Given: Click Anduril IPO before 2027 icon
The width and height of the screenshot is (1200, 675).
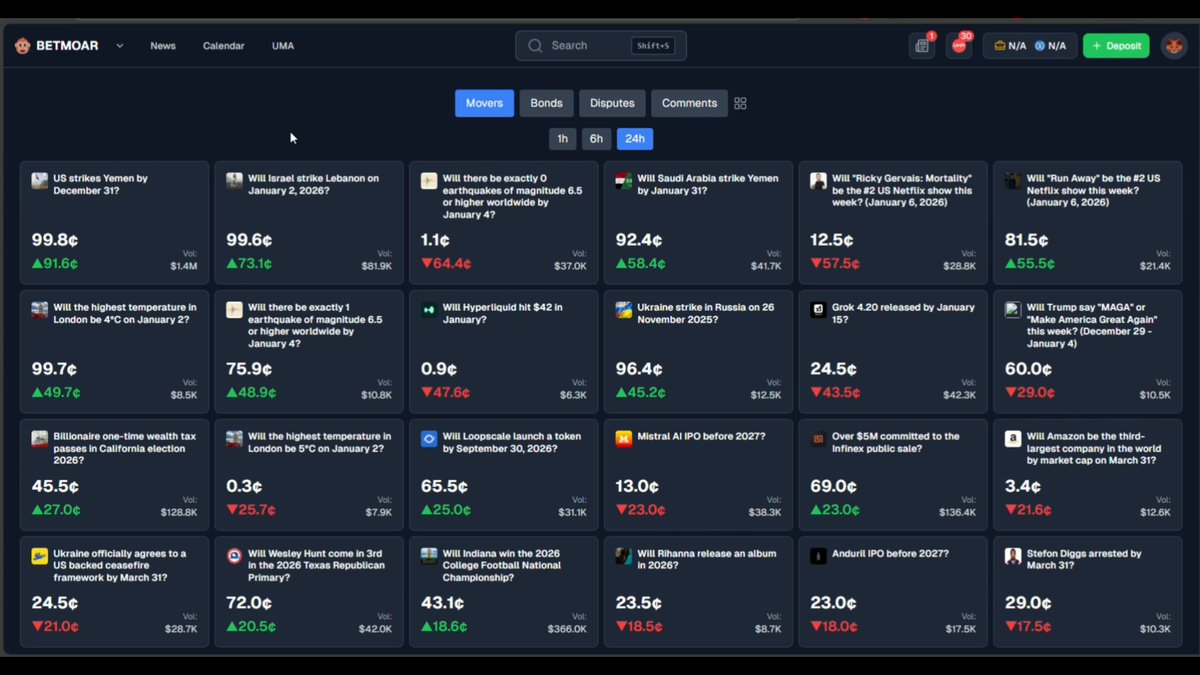Looking at the screenshot, I should [818, 556].
